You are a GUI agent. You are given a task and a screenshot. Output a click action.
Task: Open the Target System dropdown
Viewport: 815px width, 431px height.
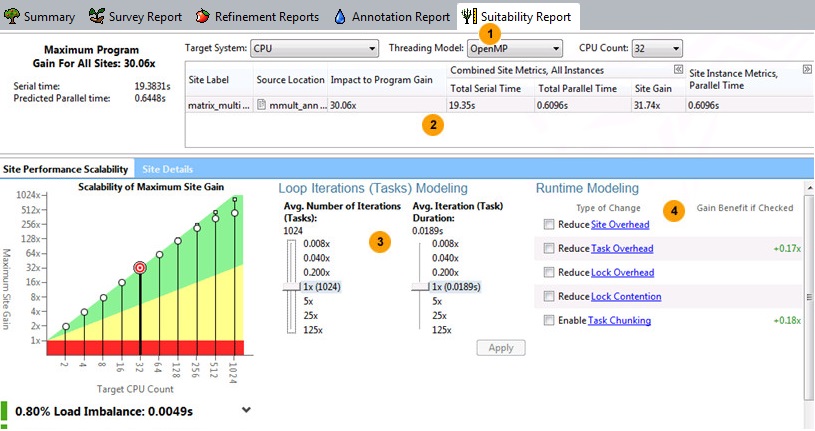314,48
